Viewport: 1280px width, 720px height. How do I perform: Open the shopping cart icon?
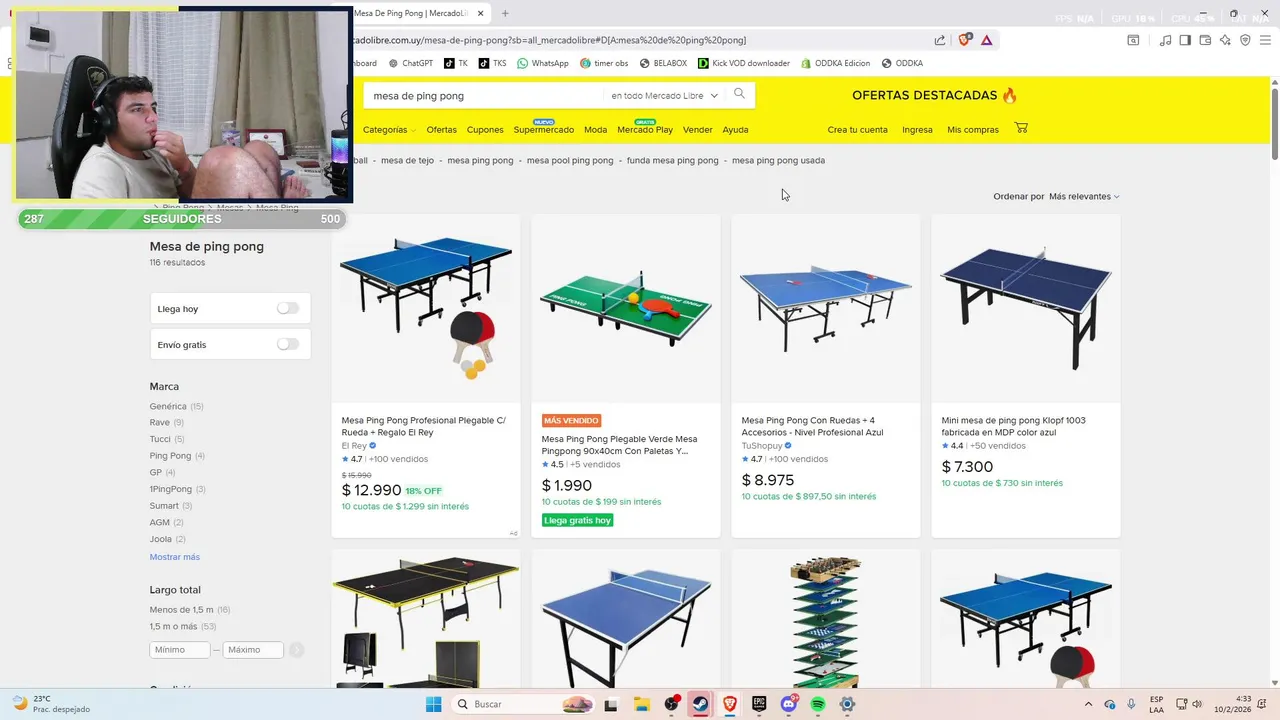1021,128
